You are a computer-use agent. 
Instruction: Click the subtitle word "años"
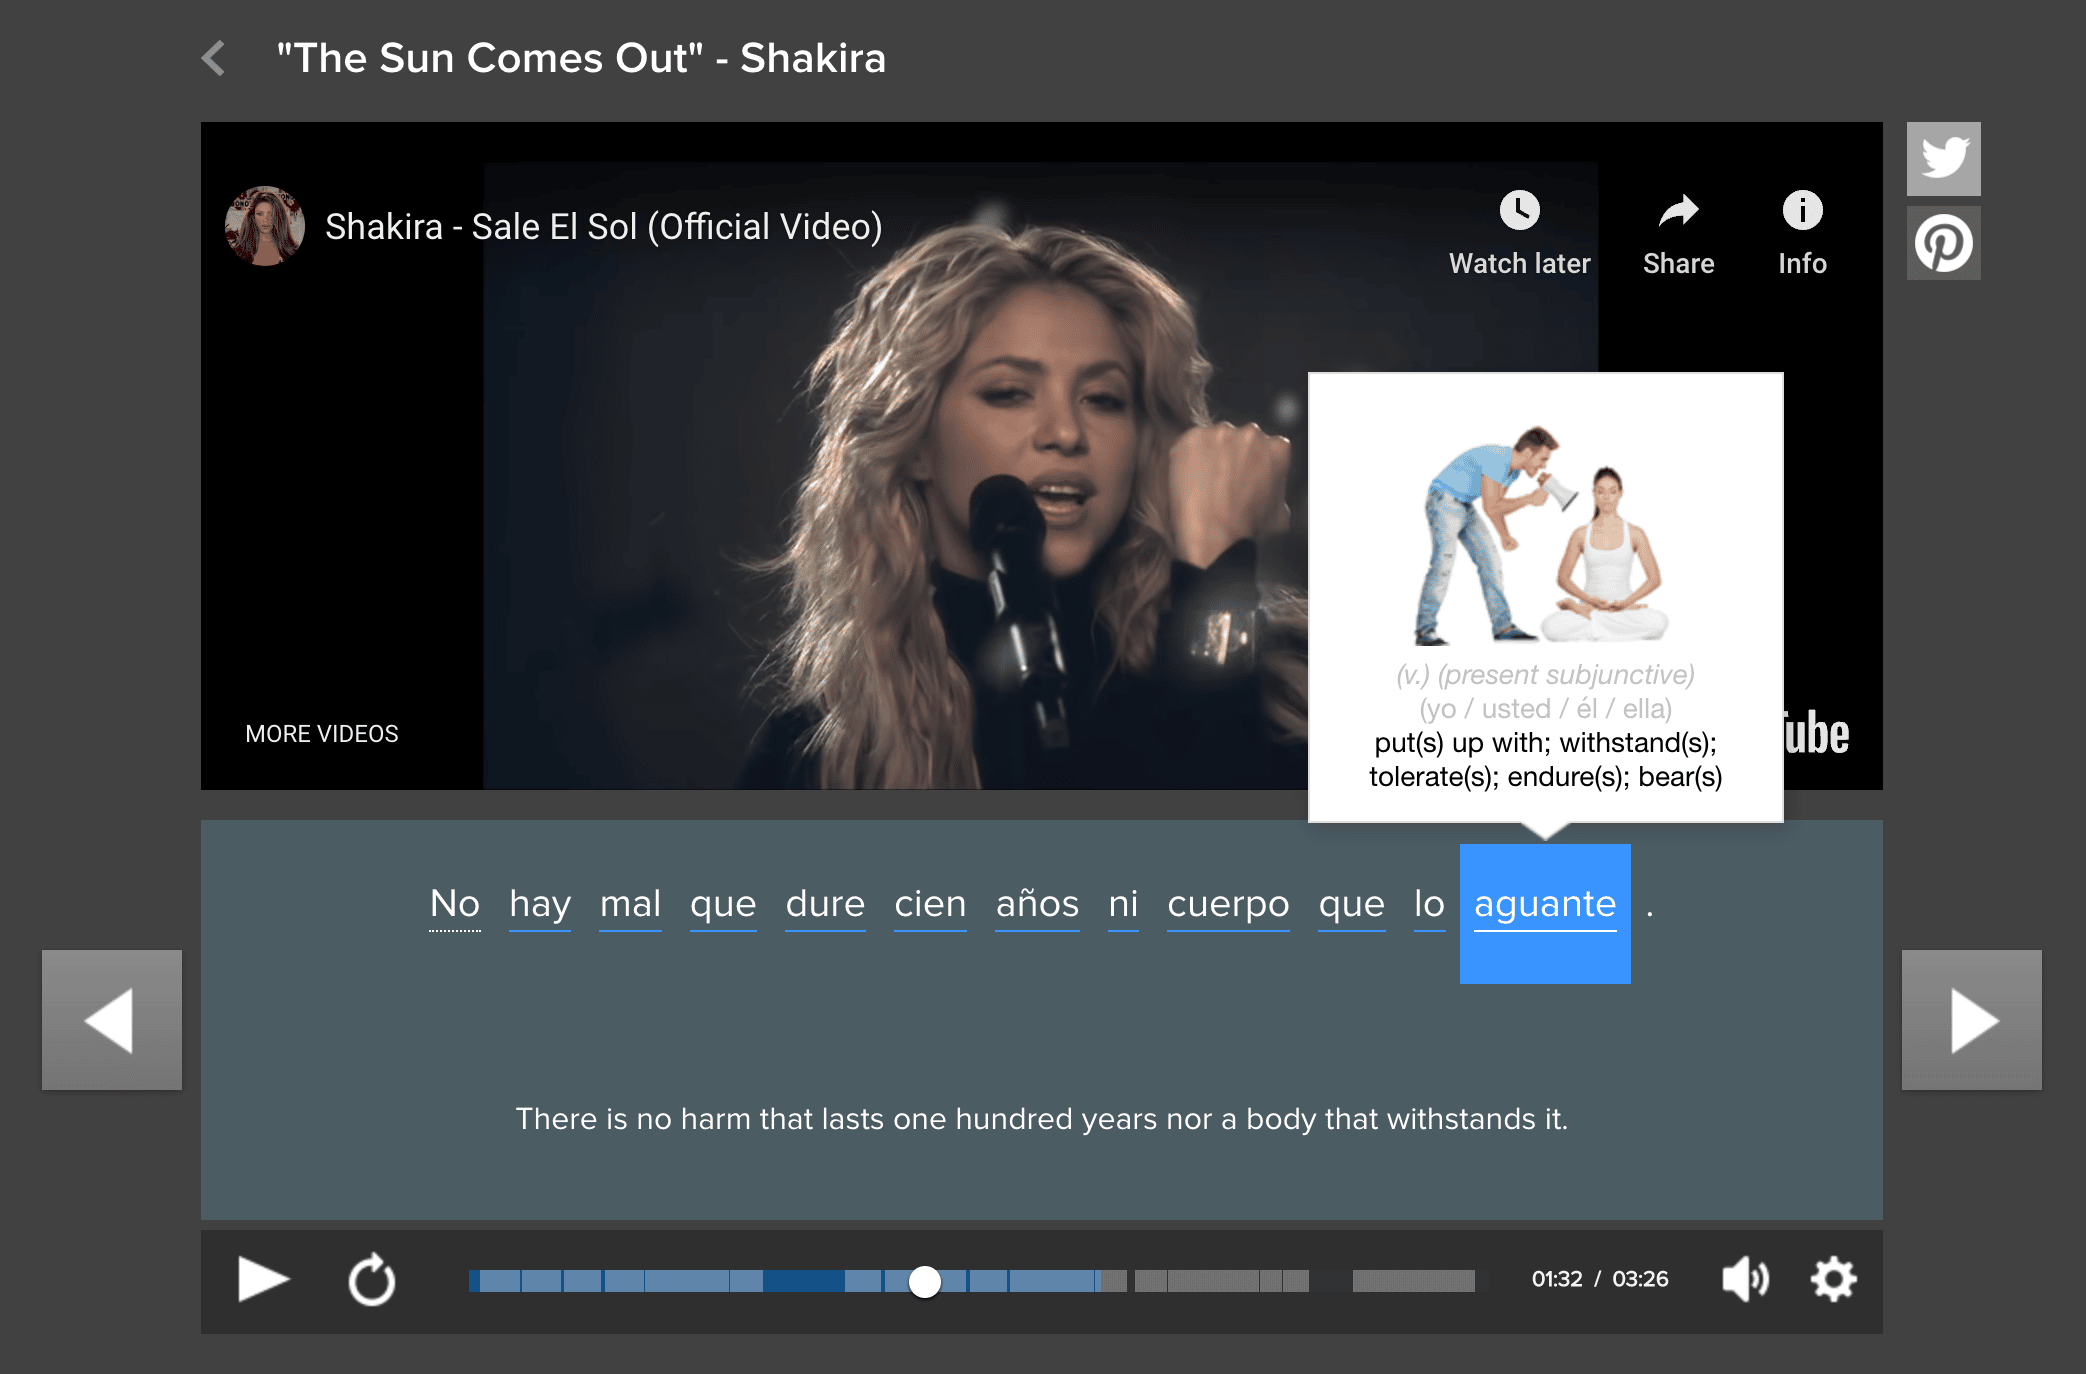(1037, 904)
